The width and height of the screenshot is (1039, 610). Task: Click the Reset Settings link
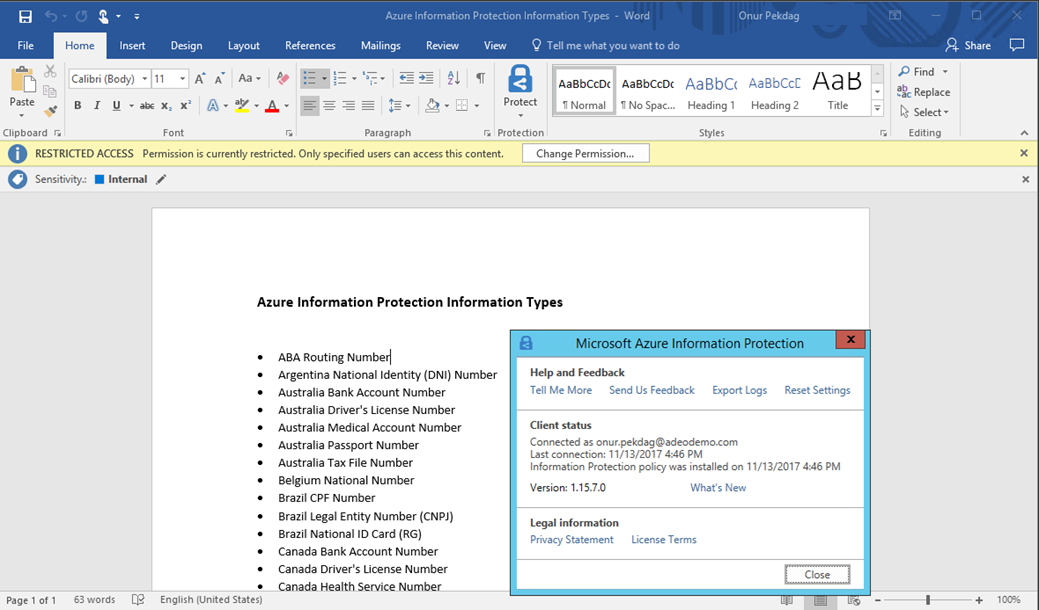(x=817, y=390)
